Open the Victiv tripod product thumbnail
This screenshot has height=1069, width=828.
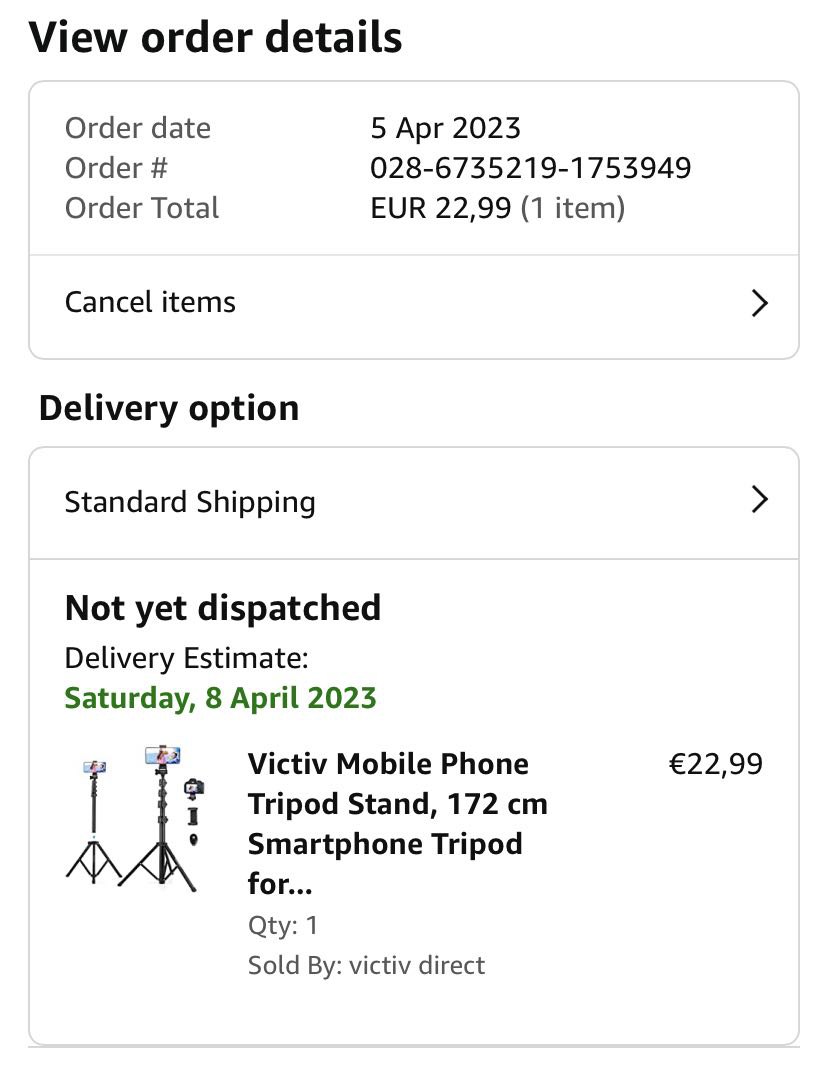click(x=136, y=819)
